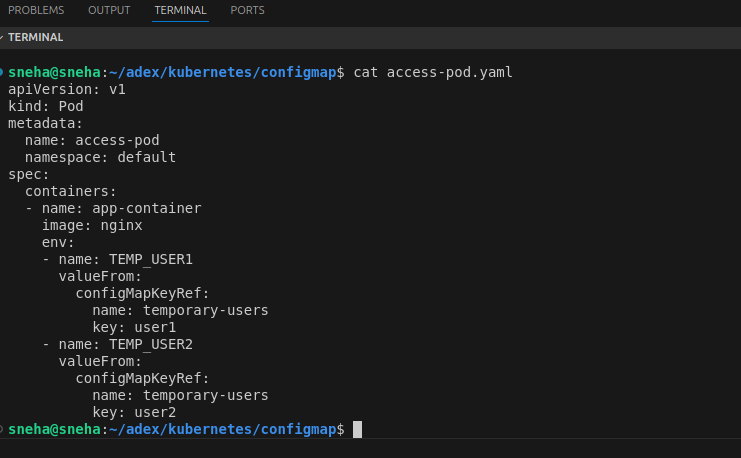This screenshot has width=741, height=458.
Task: Click the image: nginx line
Action: click(92, 226)
